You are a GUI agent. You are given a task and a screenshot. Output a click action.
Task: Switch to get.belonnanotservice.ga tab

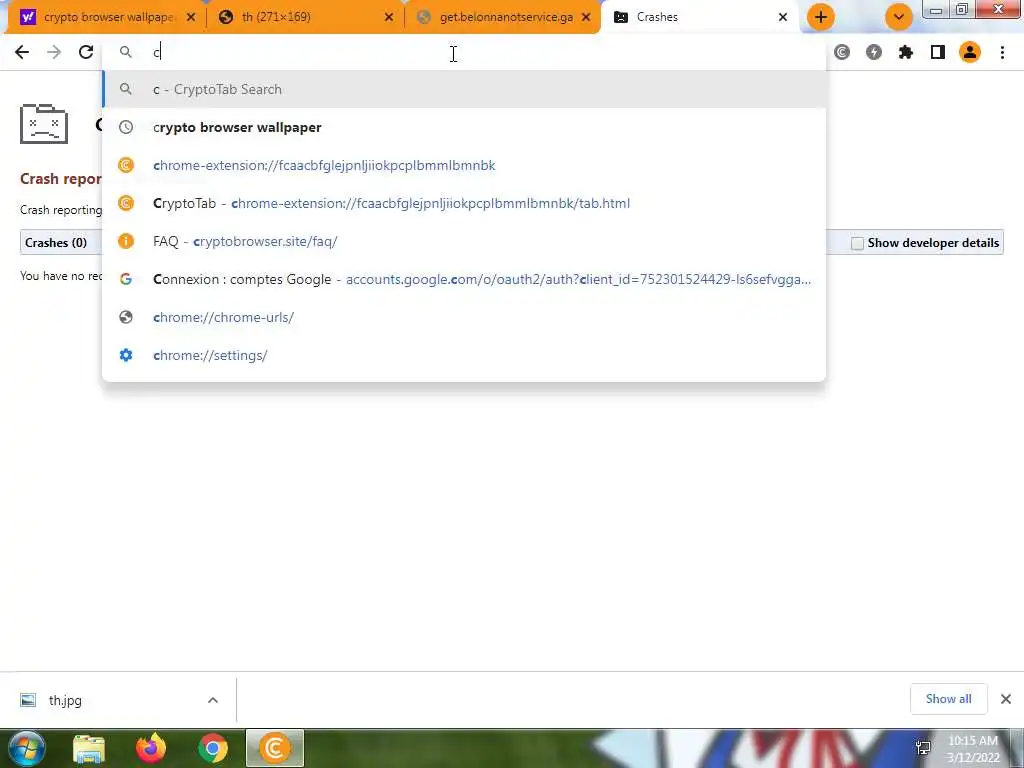pos(505,17)
